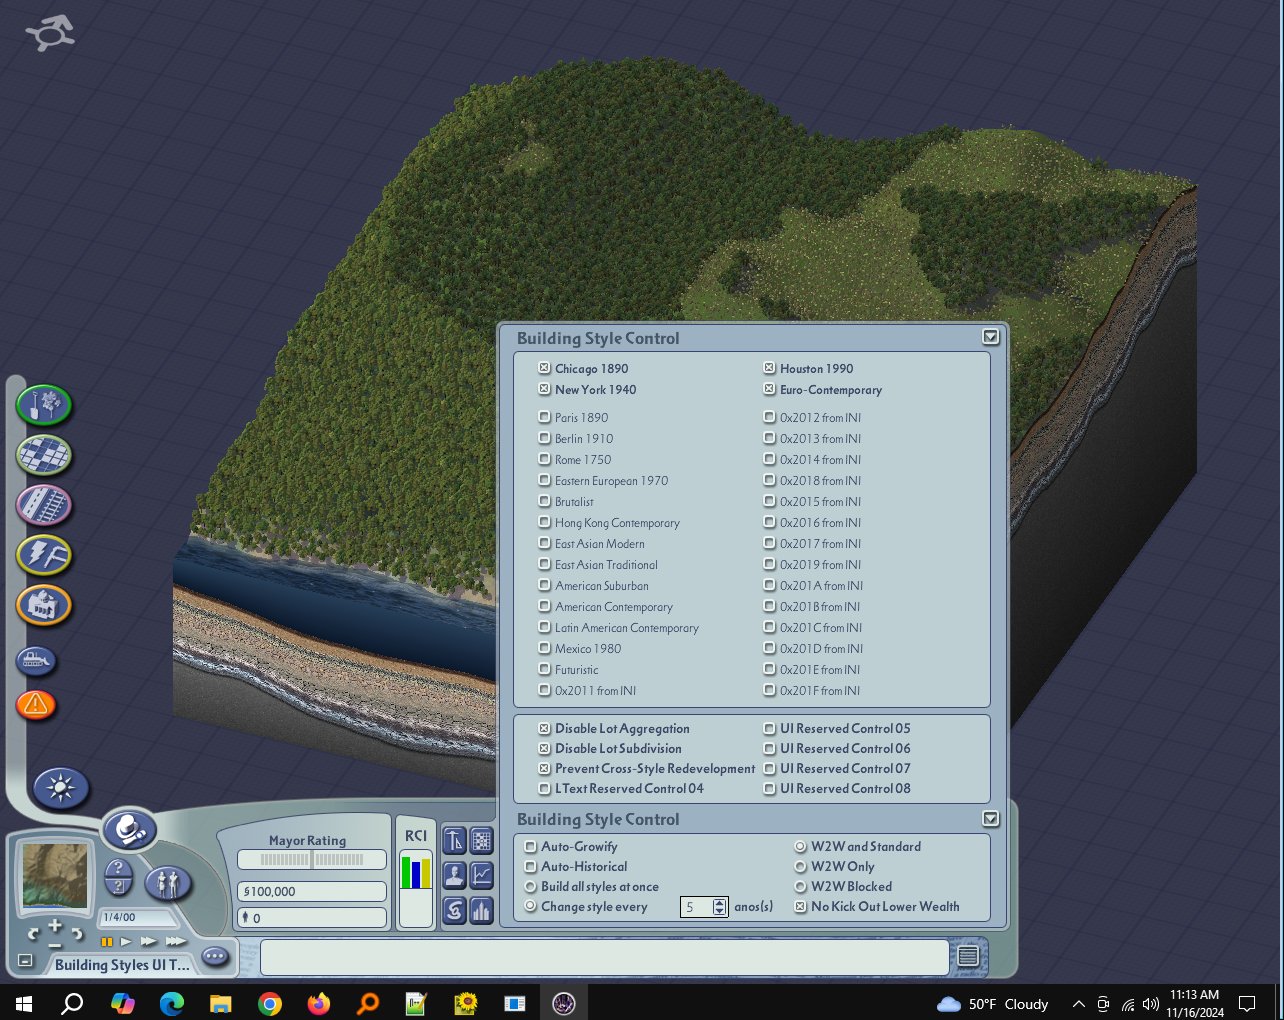Open the drafting triangle icon next to RCI
Image resolution: width=1284 pixels, height=1020 pixels.
tap(454, 841)
